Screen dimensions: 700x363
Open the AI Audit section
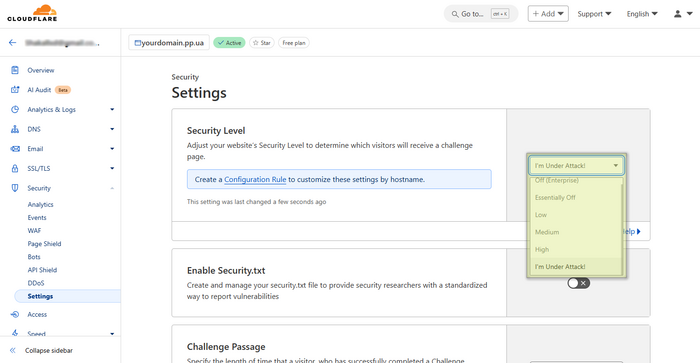pos(39,90)
